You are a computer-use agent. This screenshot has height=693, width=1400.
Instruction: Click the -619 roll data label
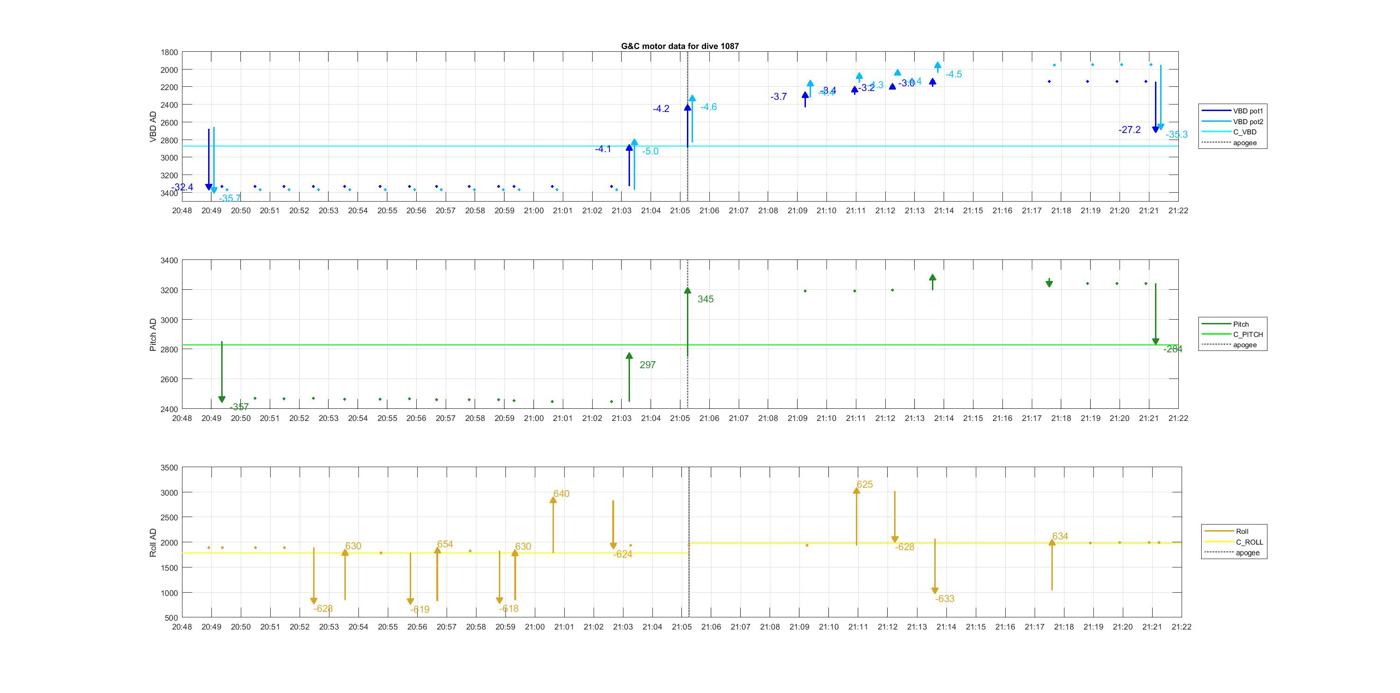pos(420,610)
